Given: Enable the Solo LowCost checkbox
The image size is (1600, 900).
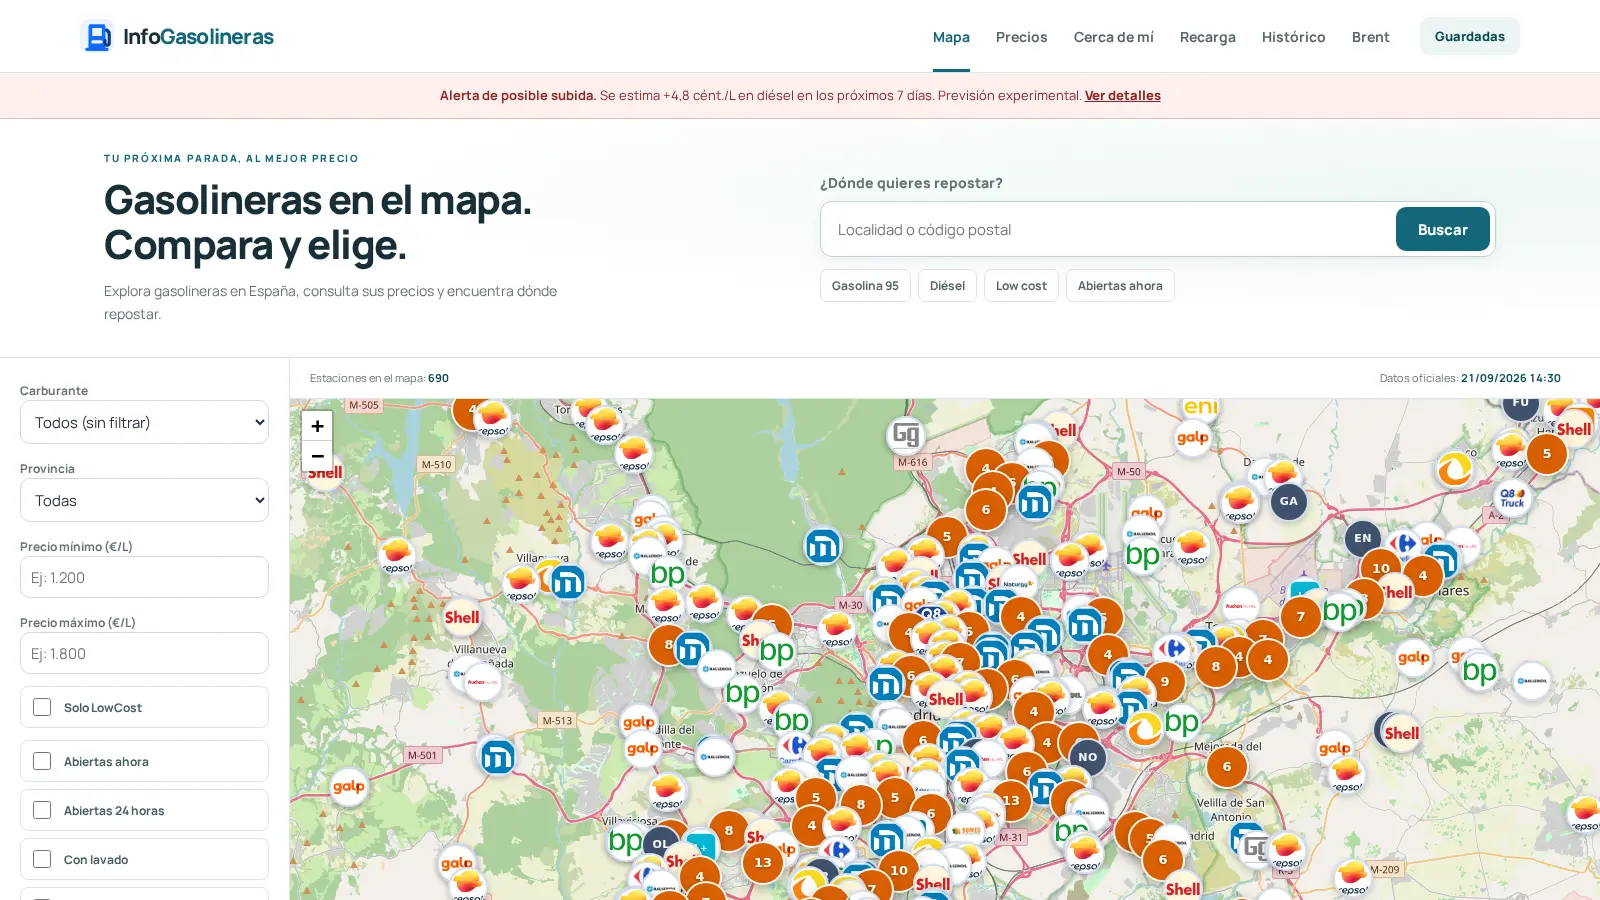Looking at the screenshot, I should point(42,707).
